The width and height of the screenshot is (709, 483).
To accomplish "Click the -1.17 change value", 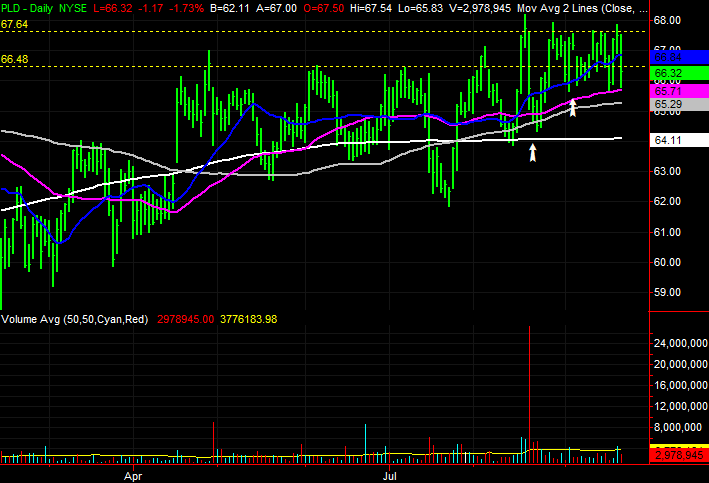I will [153, 8].
